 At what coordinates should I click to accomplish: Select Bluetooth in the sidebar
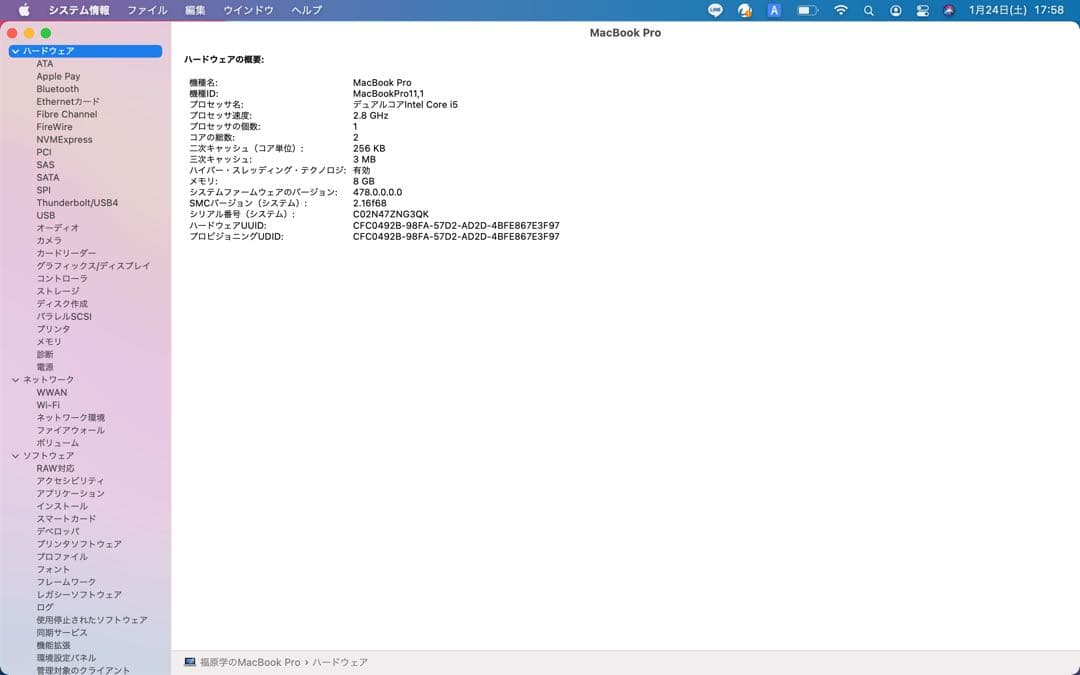pyautogui.click(x=57, y=88)
